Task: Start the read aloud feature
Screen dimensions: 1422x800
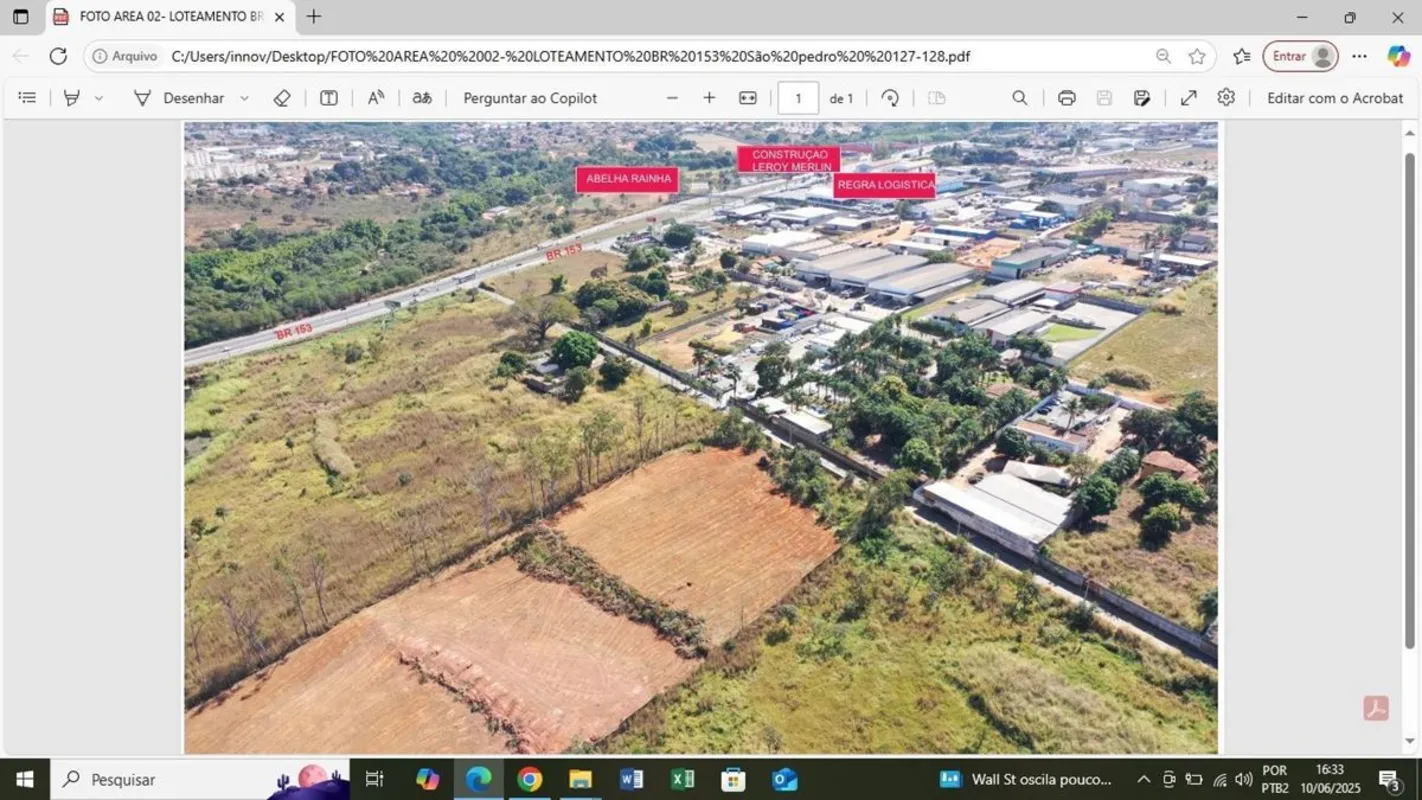Action: (376, 98)
